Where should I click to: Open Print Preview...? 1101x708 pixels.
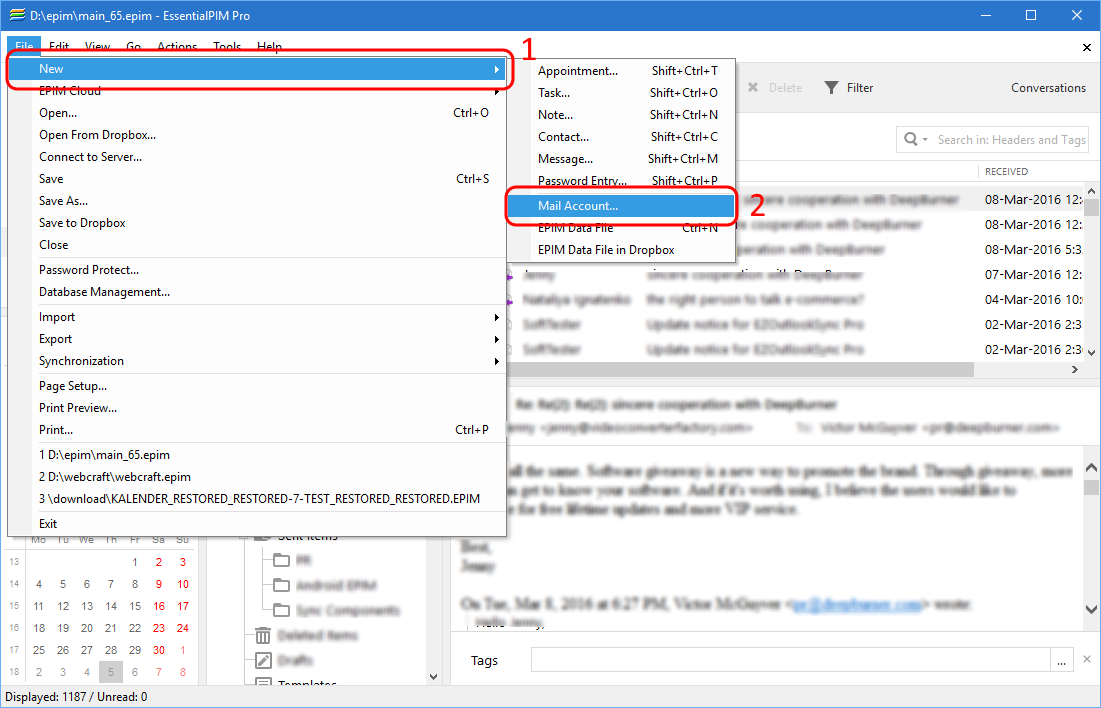257,408
